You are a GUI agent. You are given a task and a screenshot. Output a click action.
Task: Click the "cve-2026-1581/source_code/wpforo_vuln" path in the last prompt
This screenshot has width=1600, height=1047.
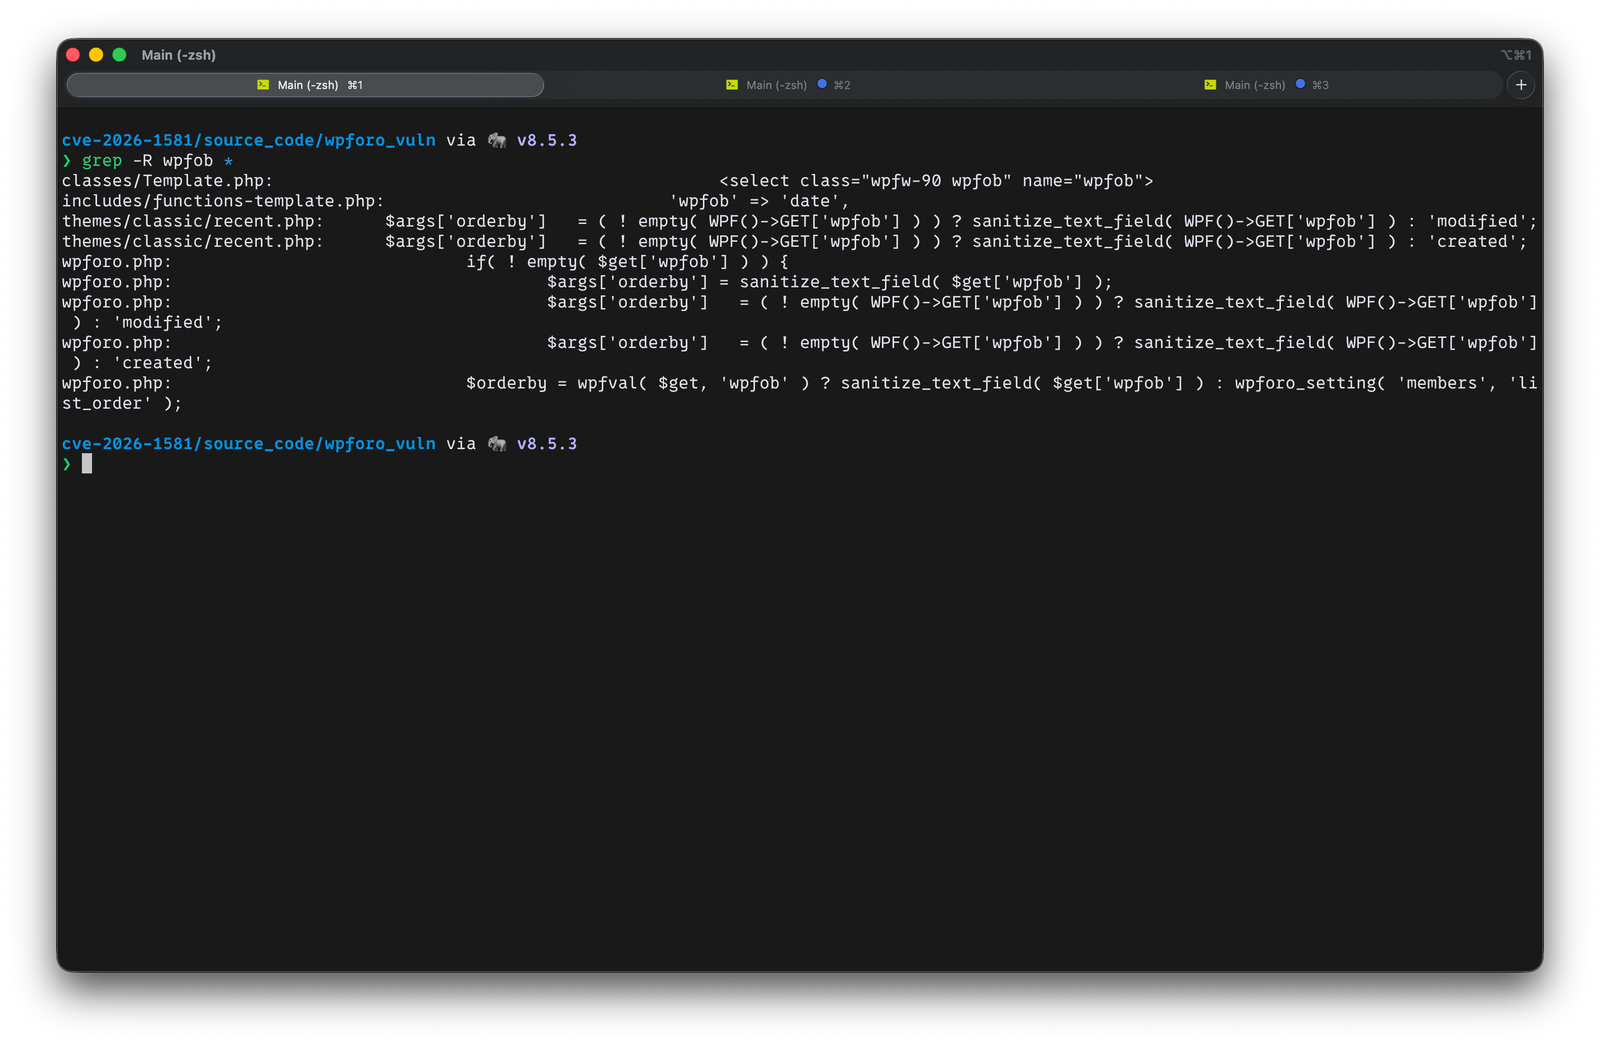(249, 443)
